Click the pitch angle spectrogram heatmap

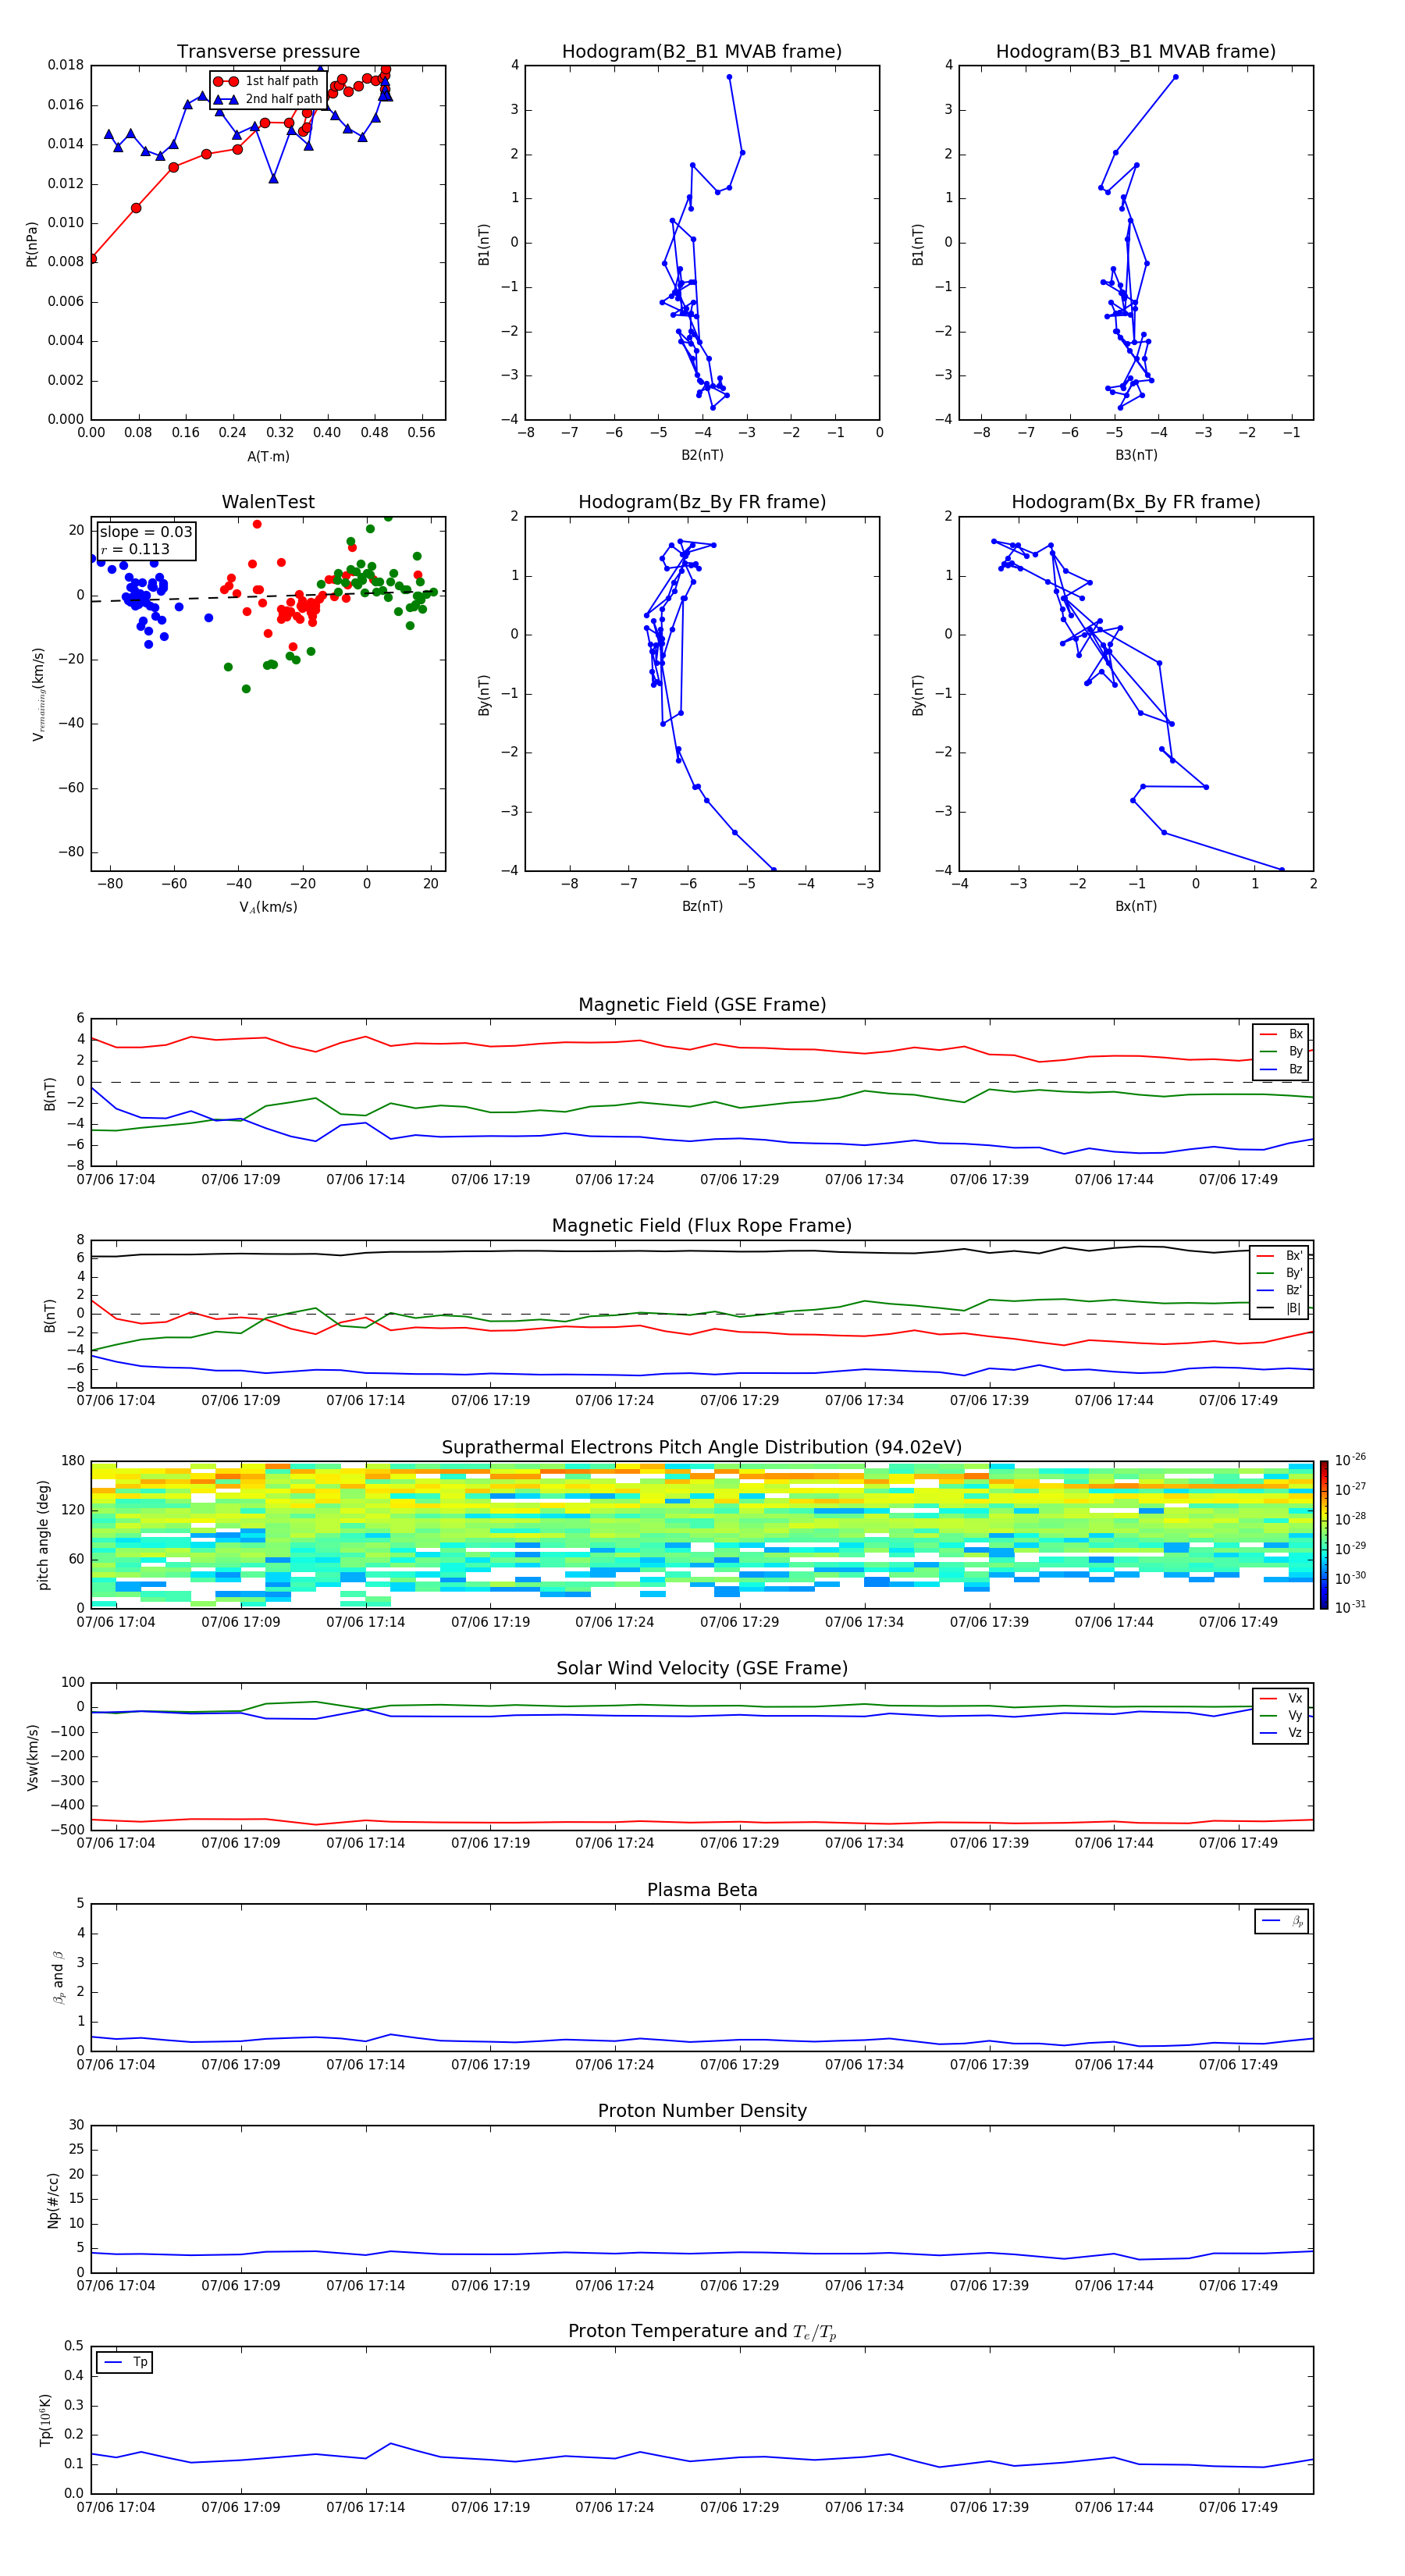tap(702, 1535)
